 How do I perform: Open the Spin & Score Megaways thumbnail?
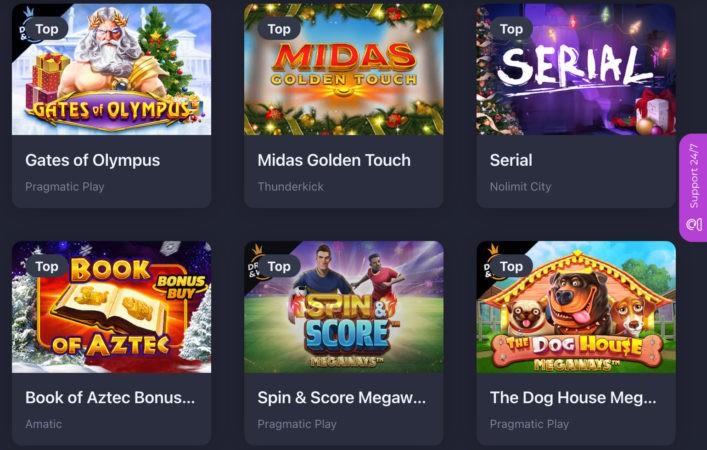344,307
